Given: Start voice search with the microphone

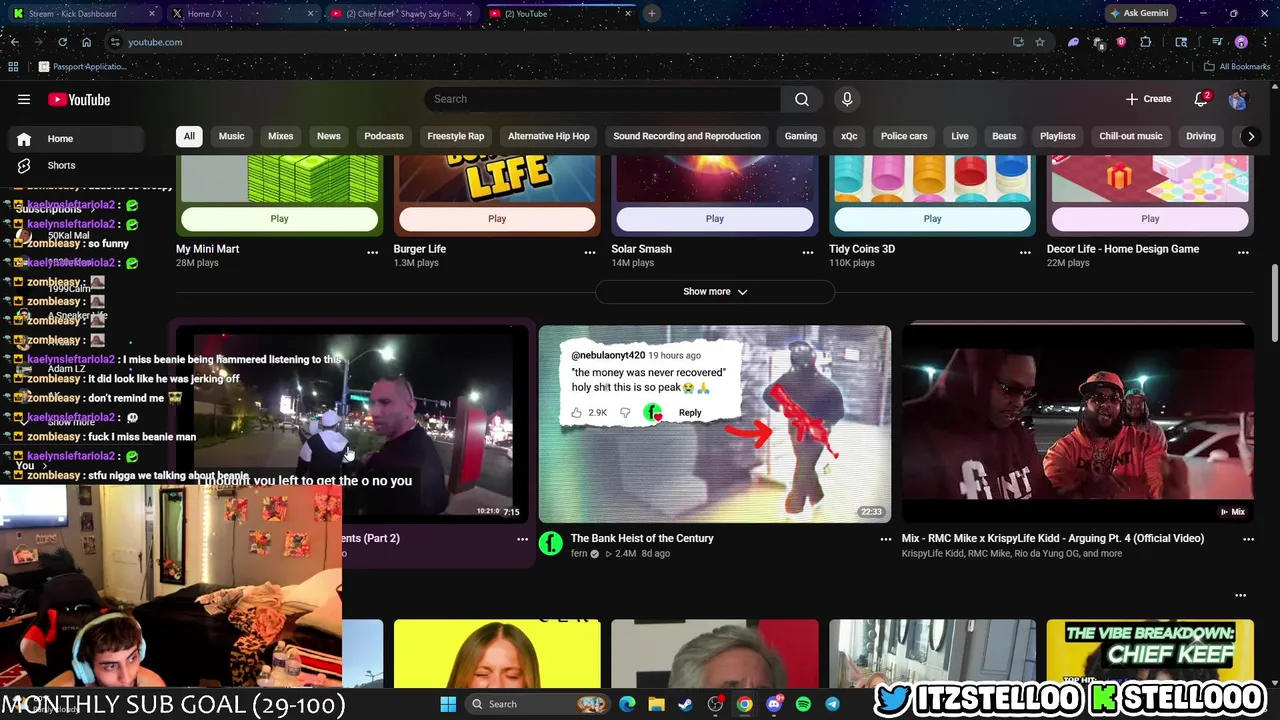Looking at the screenshot, I should 847,99.
